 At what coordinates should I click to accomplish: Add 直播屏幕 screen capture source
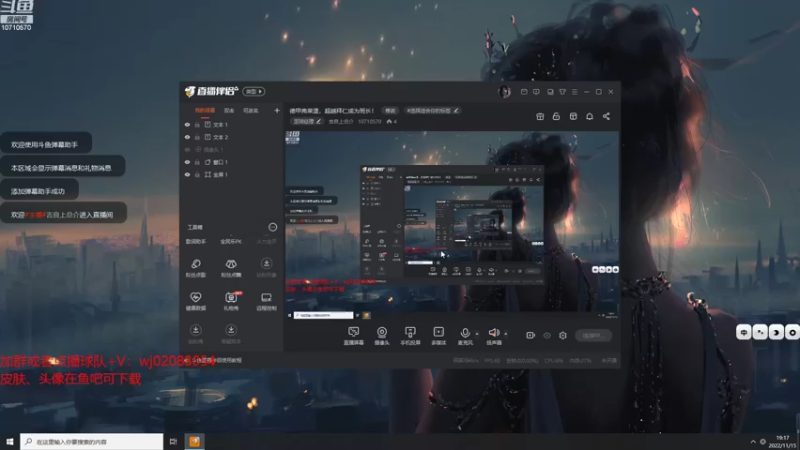354,336
